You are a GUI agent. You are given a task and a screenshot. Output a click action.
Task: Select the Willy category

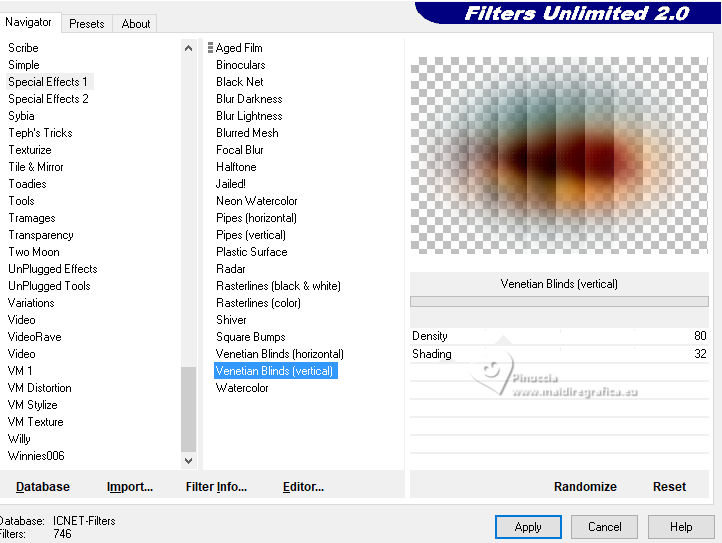click(19, 439)
